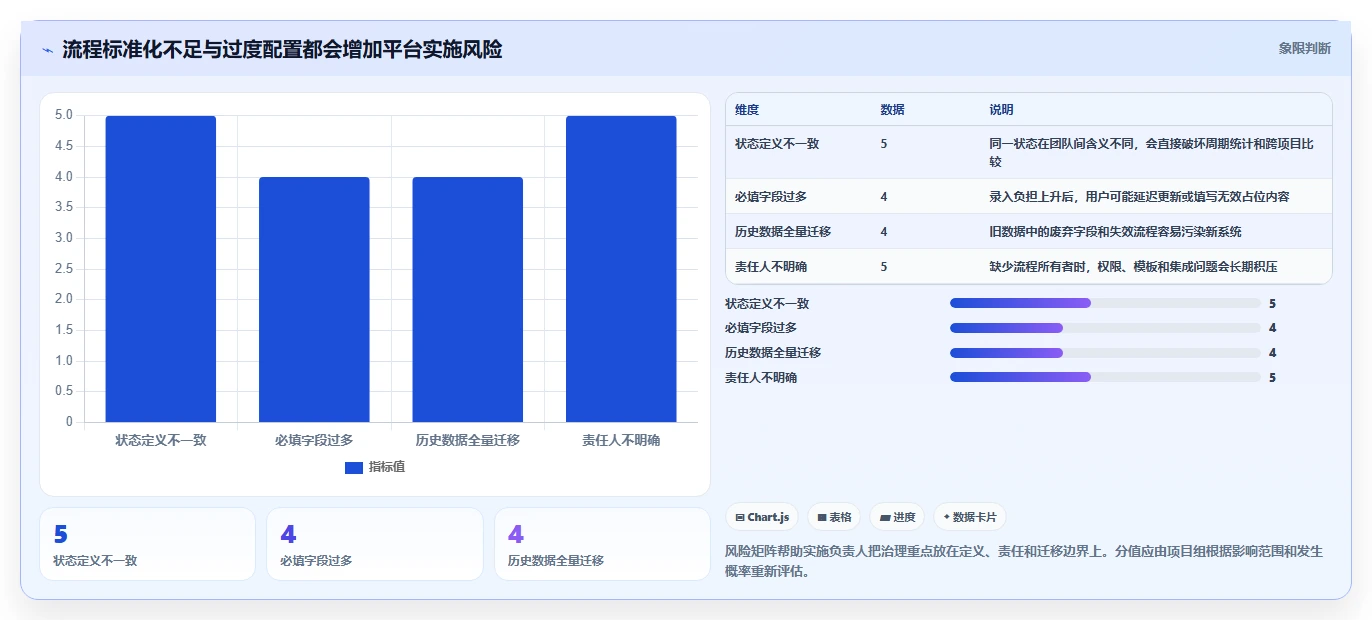Click the 责任人不明确 x-axis label under chart
Screen dimensions: 1372x620
[621, 440]
